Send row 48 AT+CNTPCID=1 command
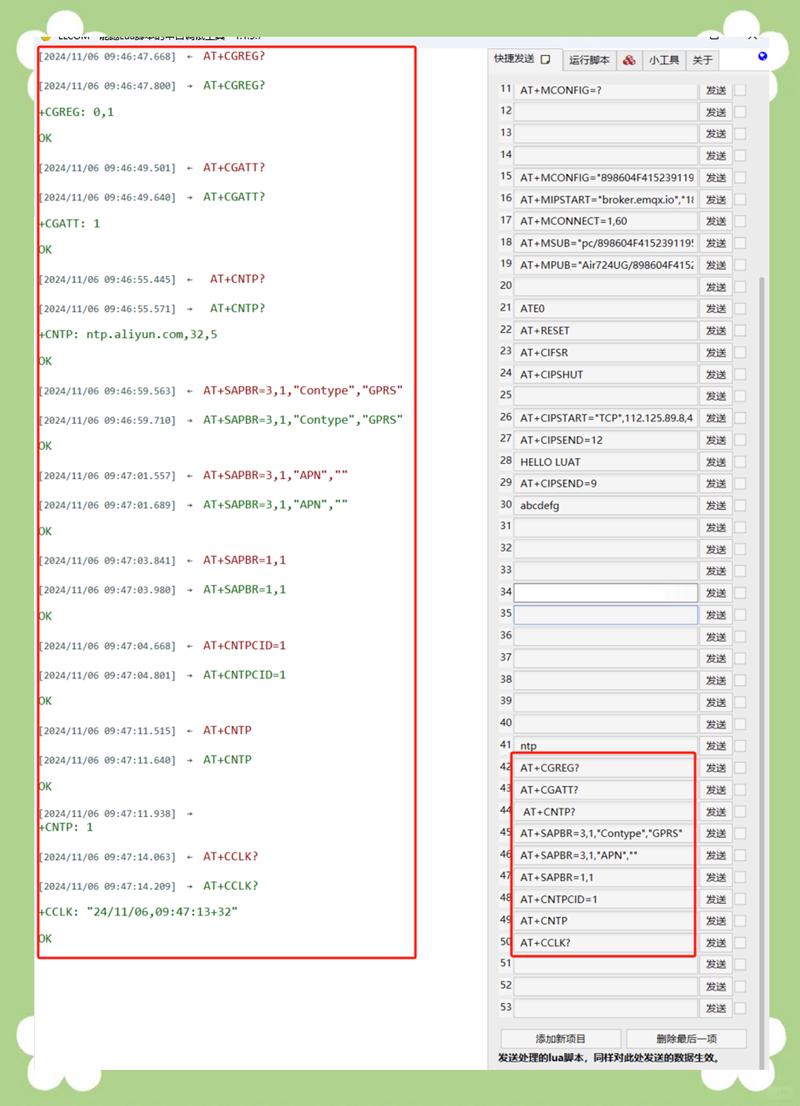Screen dimensions: 800x1106 [716, 899]
